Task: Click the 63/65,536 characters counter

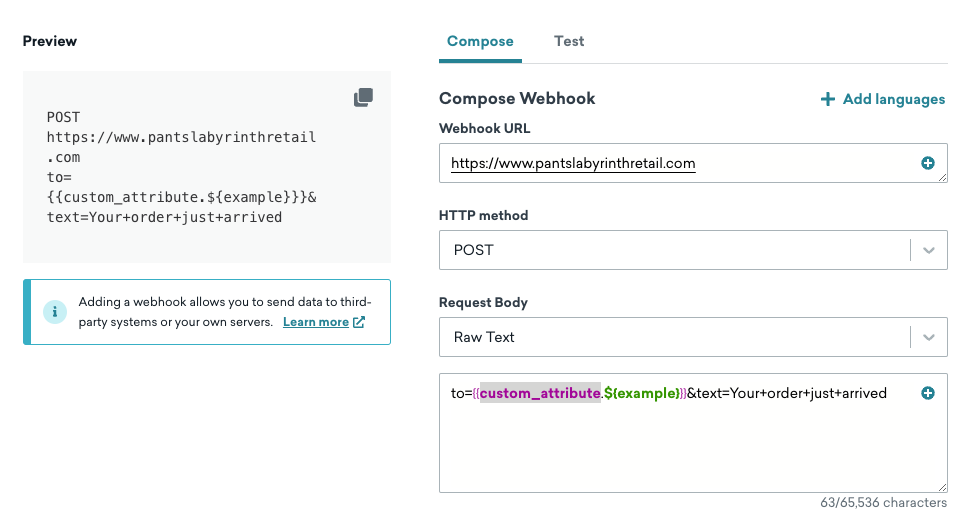Action: [883, 503]
